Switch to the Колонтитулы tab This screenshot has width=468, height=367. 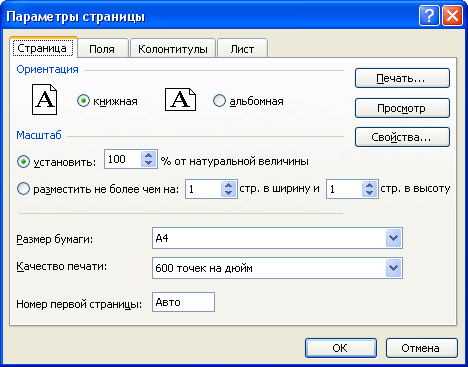pos(173,49)
